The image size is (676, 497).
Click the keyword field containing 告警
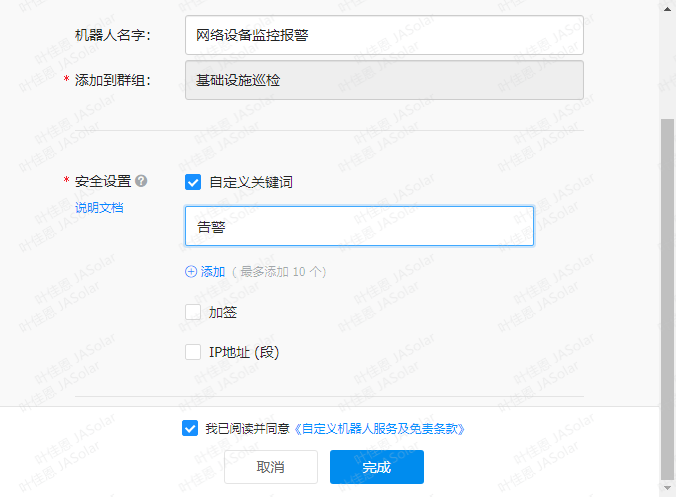point(359,227)
